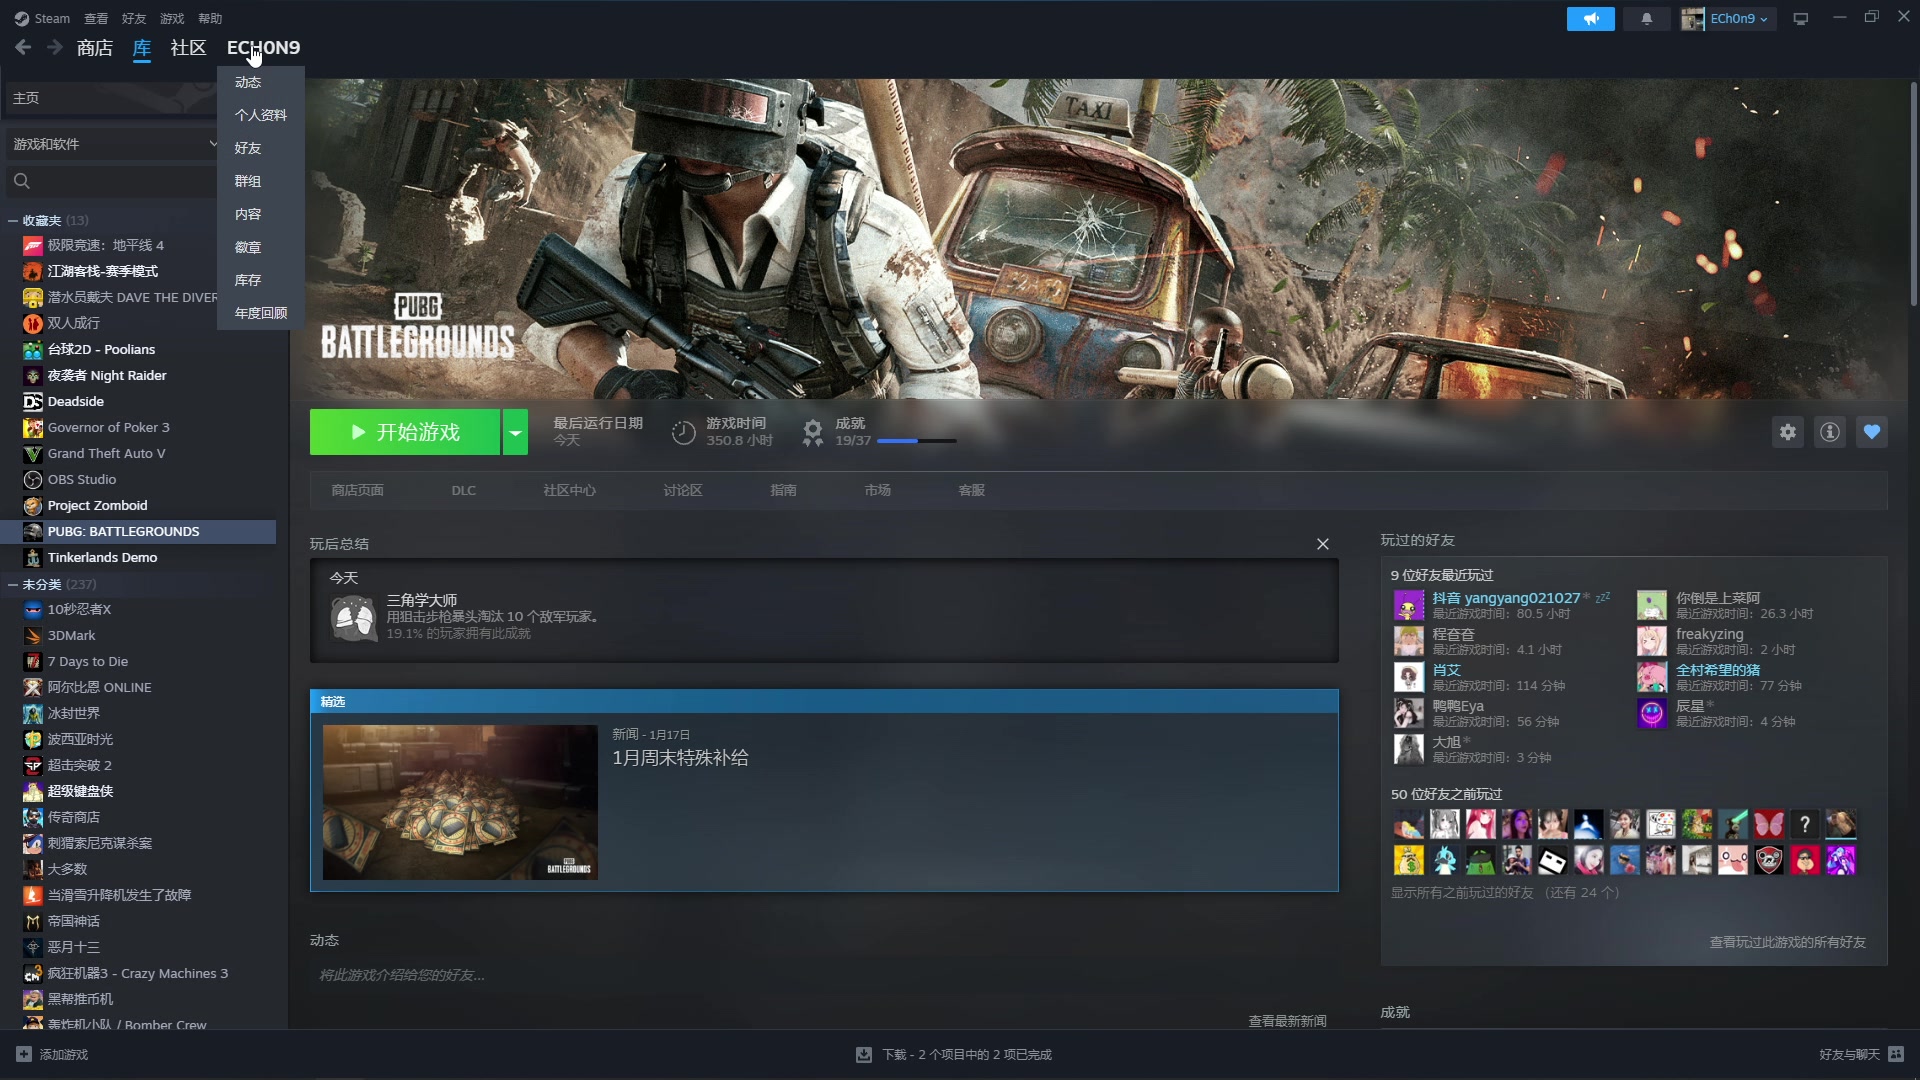Go to the 社区 tab
The image size is (1920, 1080).
coord(188,47)
